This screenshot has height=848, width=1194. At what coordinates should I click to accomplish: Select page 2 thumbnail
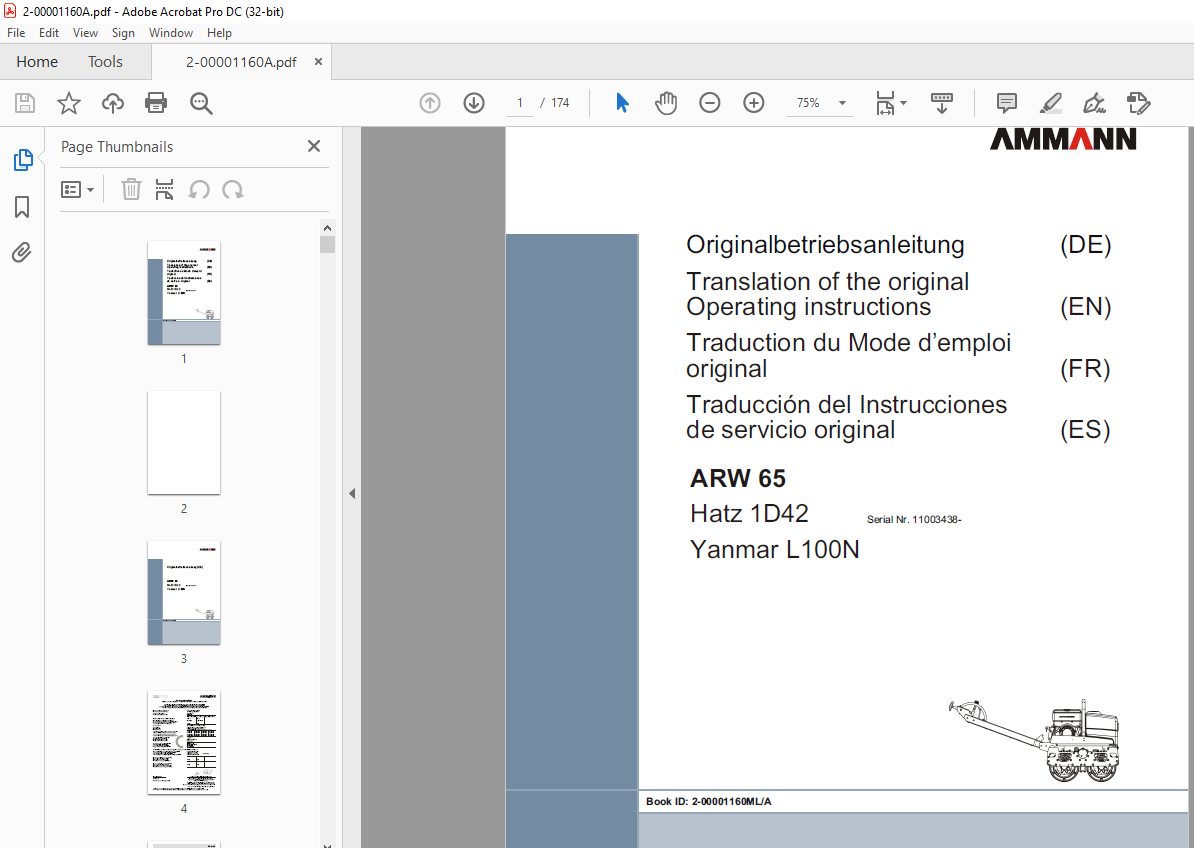(x=184, y=443)
